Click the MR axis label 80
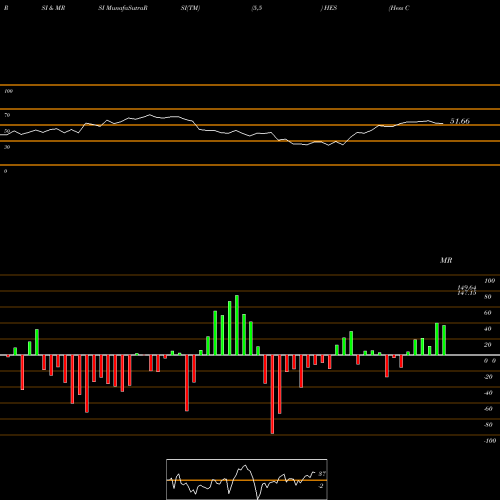 [488, 297]
